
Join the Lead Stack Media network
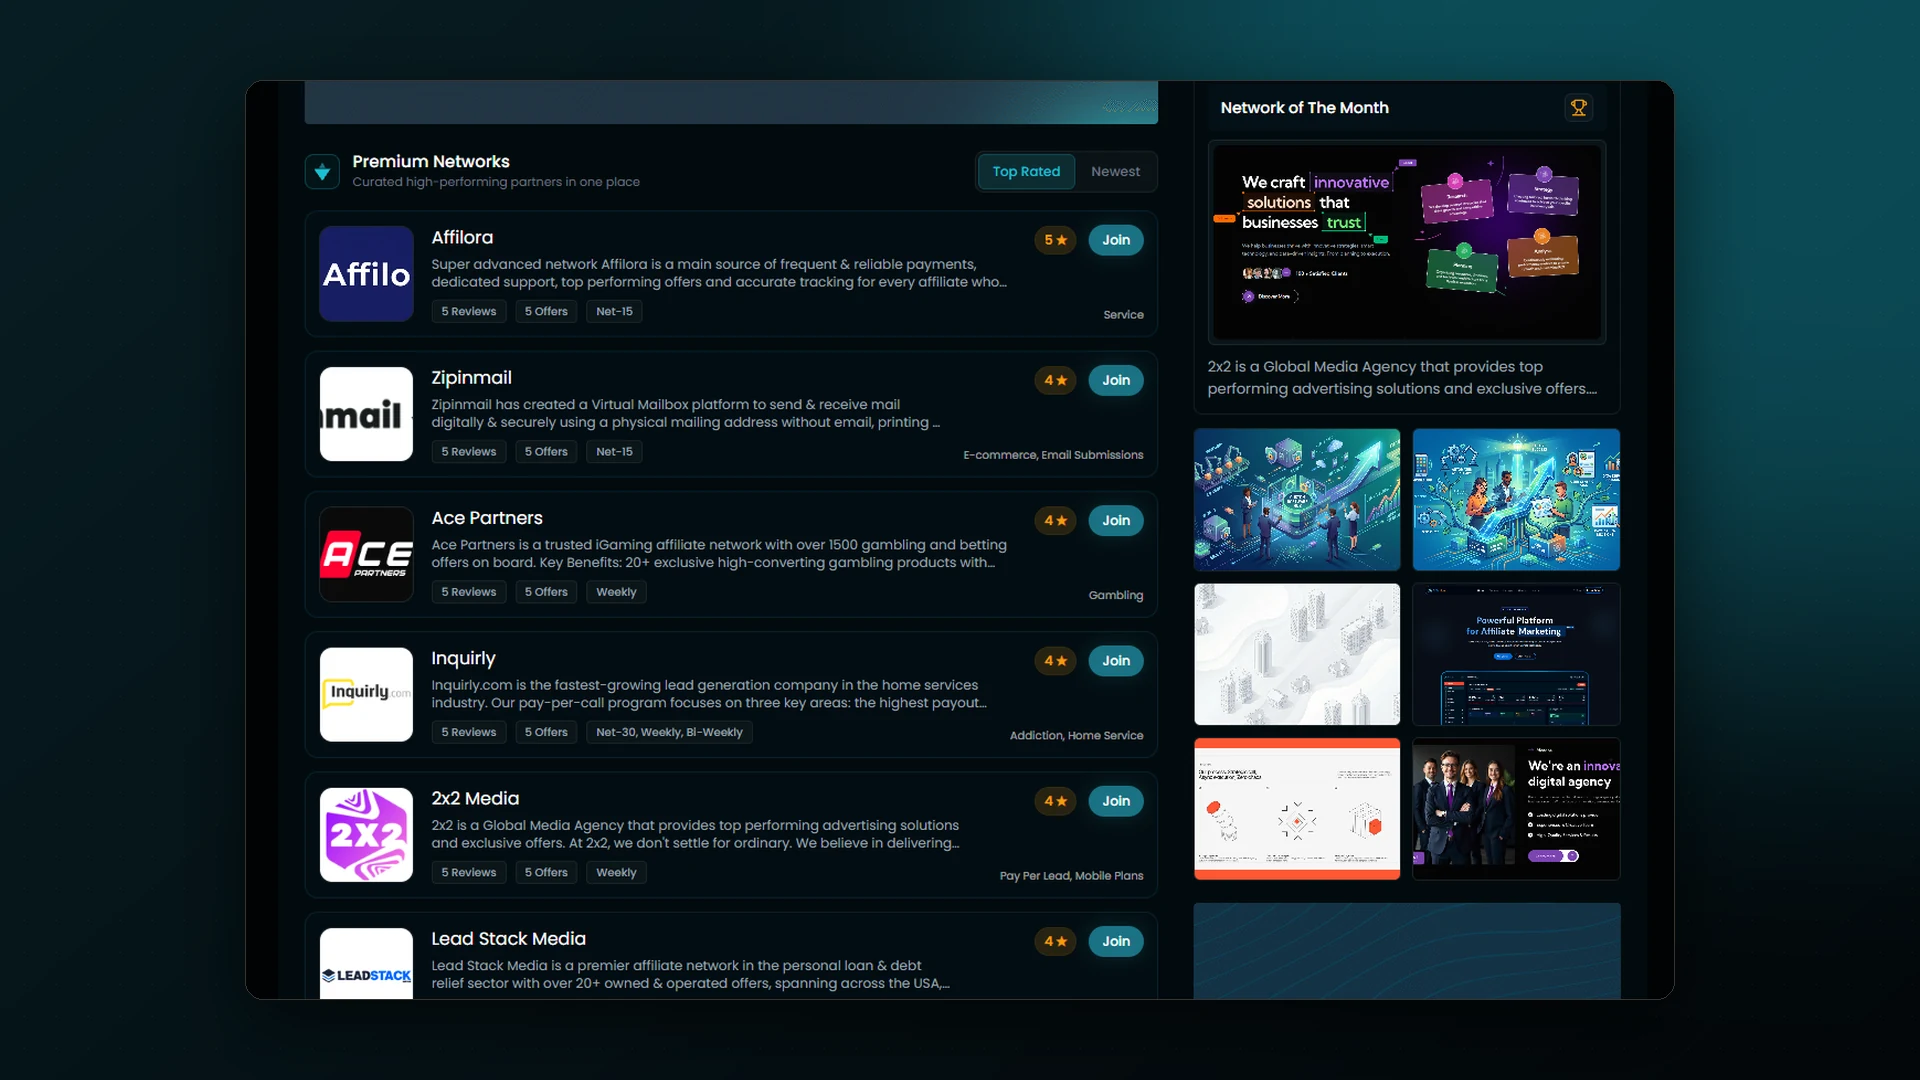click(x=1116, y=941)
